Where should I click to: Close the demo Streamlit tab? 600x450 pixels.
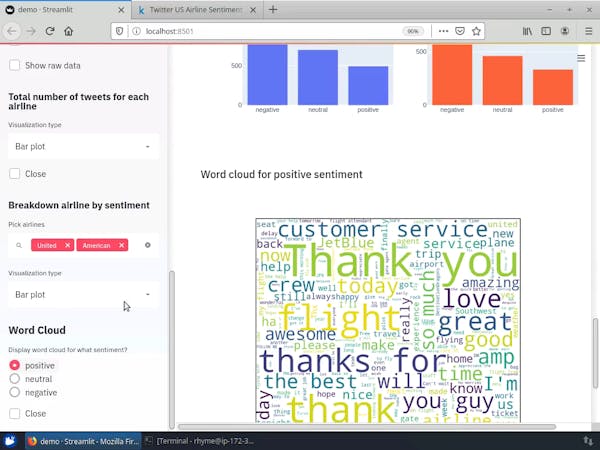pos(121,10)
